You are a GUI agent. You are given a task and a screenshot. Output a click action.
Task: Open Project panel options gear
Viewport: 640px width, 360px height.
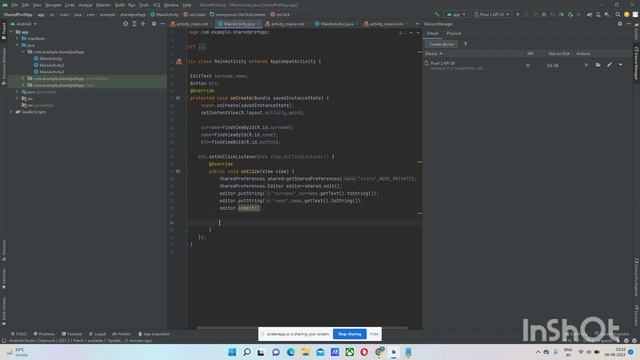154,24
